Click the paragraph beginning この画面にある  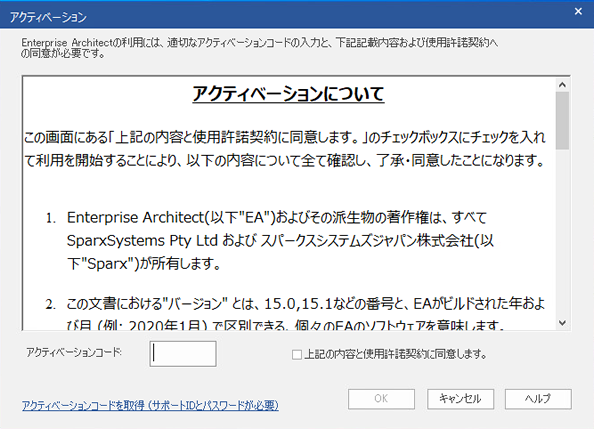pyautogui.click(x=284, y=149)
